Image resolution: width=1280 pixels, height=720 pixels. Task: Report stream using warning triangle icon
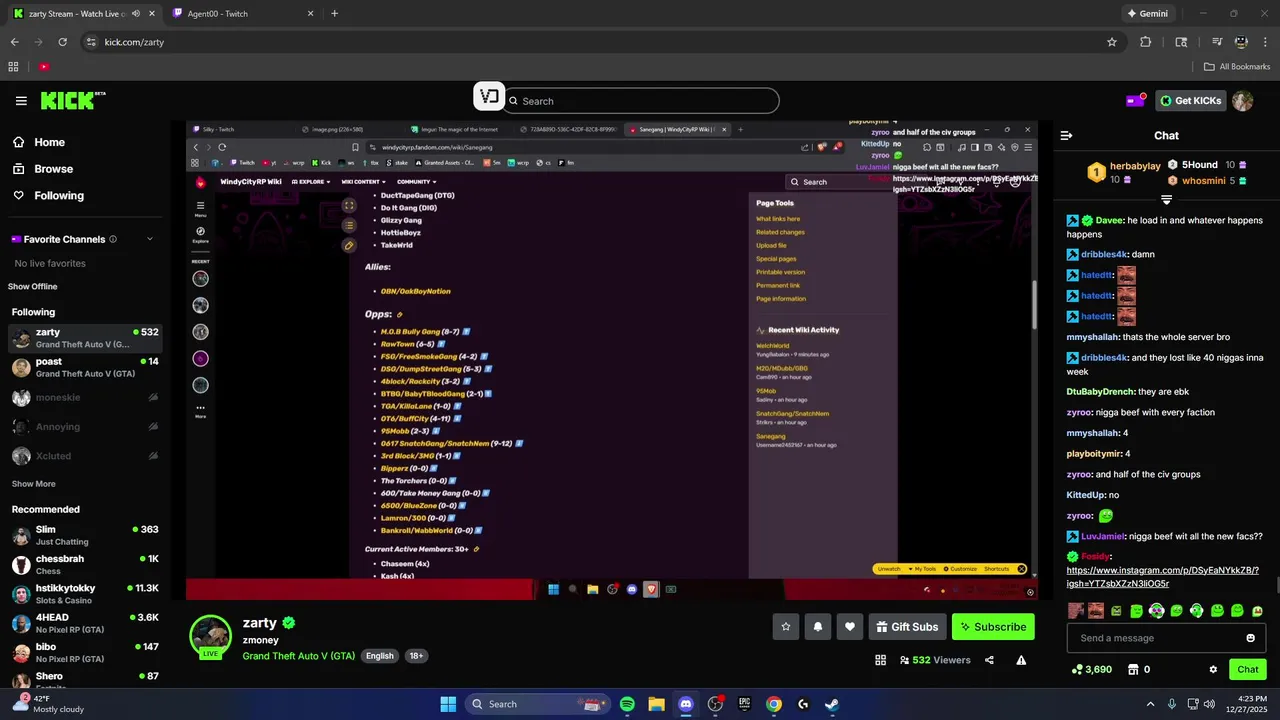[1021, 660]
